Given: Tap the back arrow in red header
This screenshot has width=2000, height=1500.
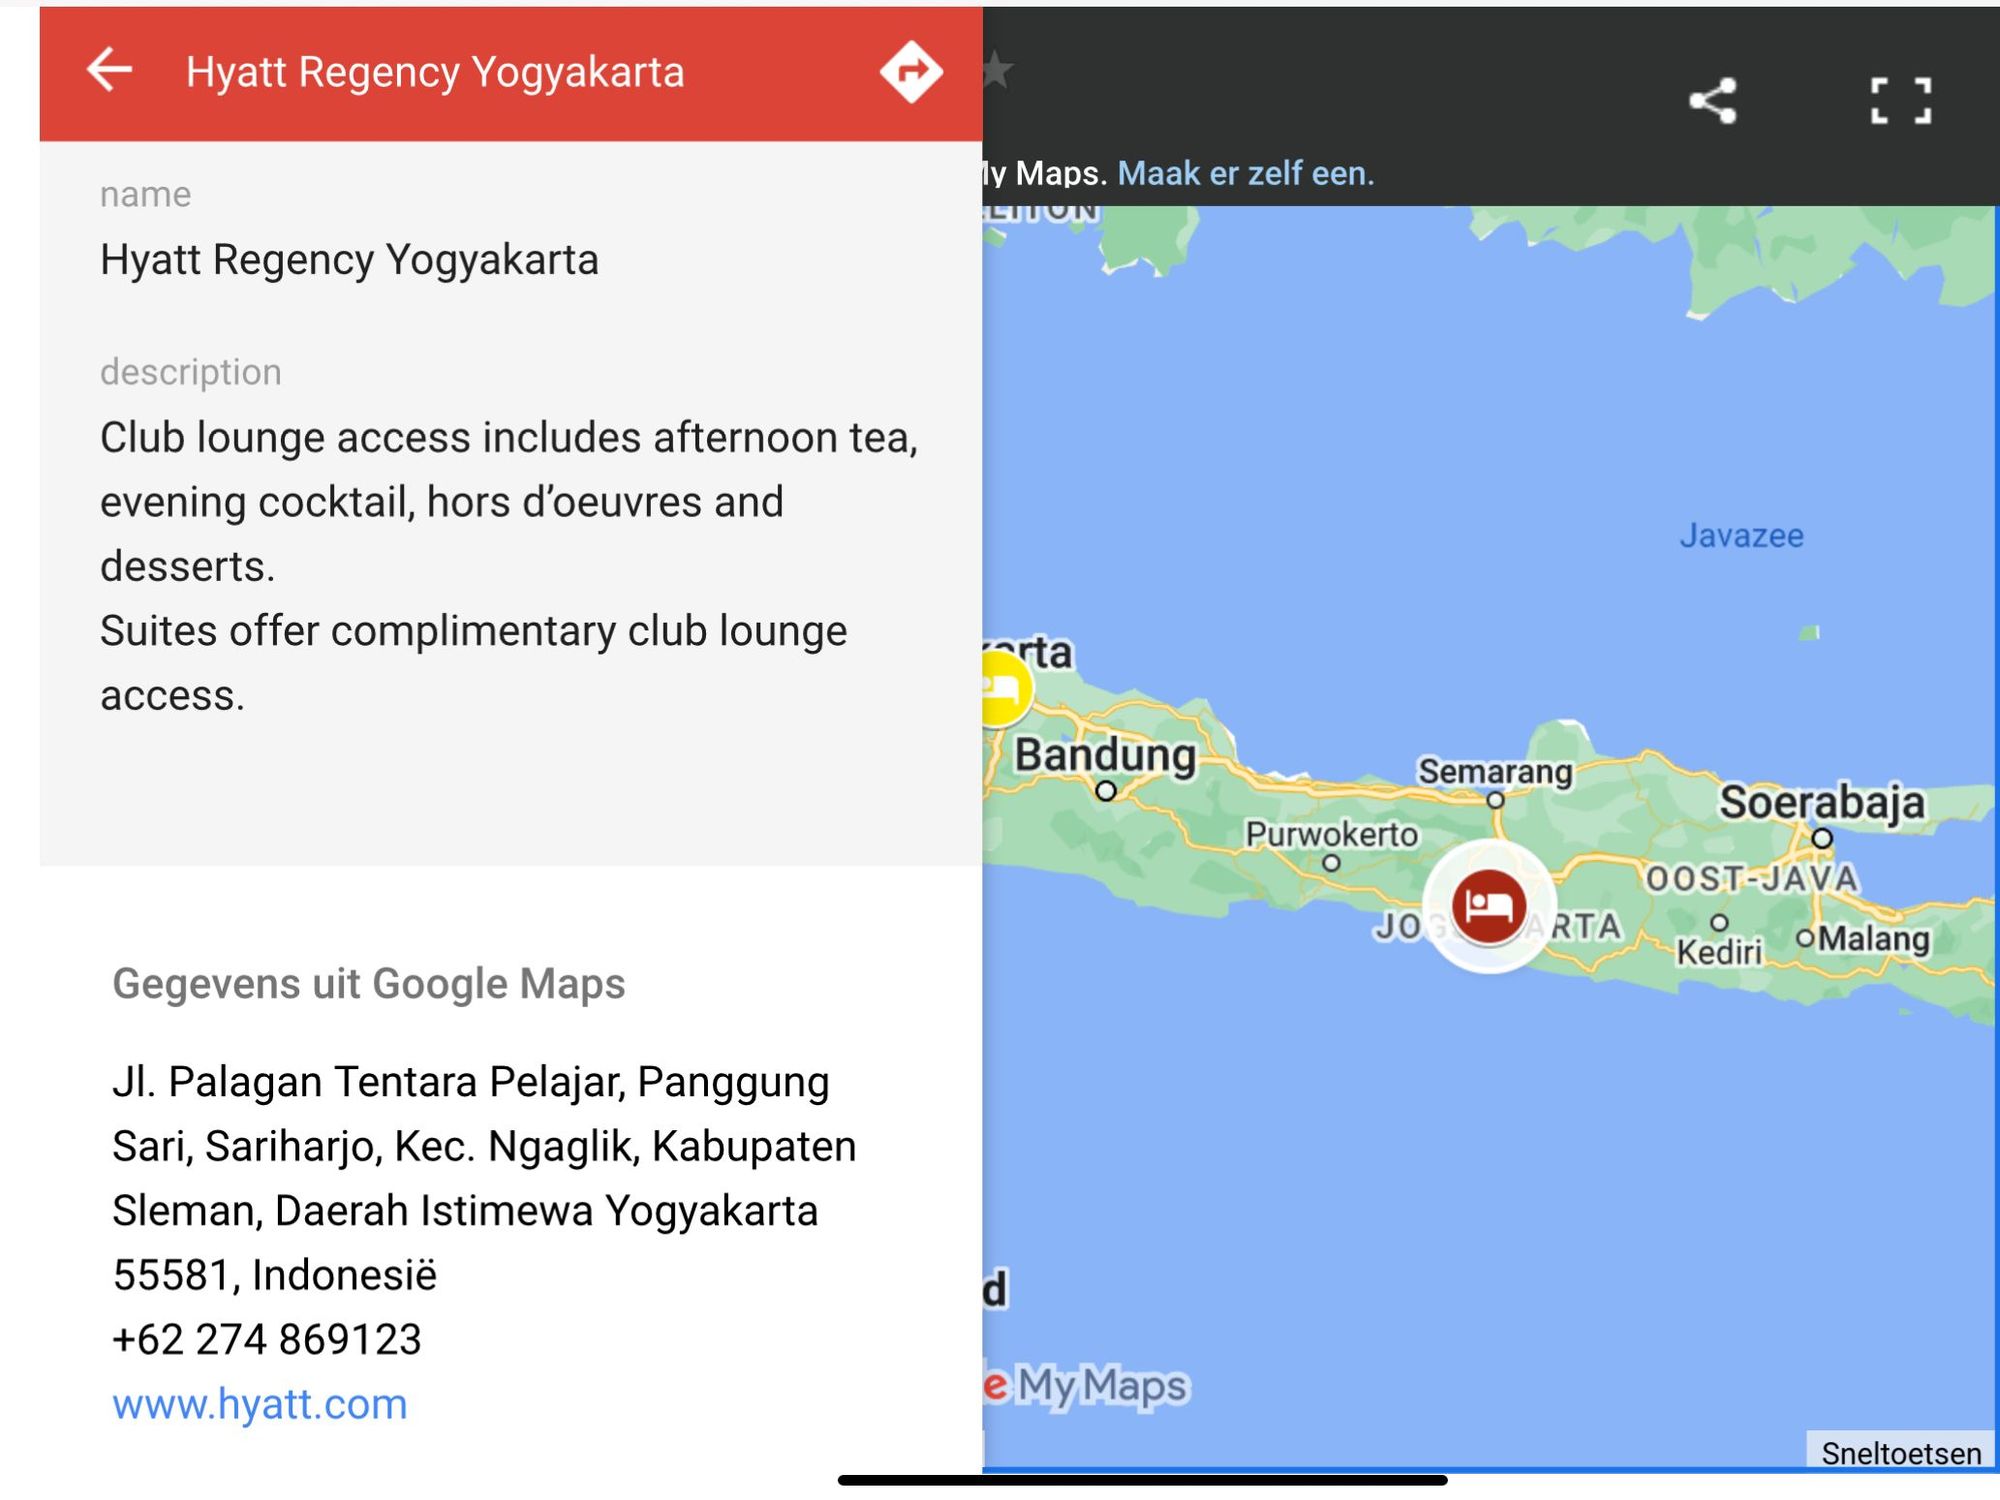Looking at the screenshot, I should click(x=109, y=71).
